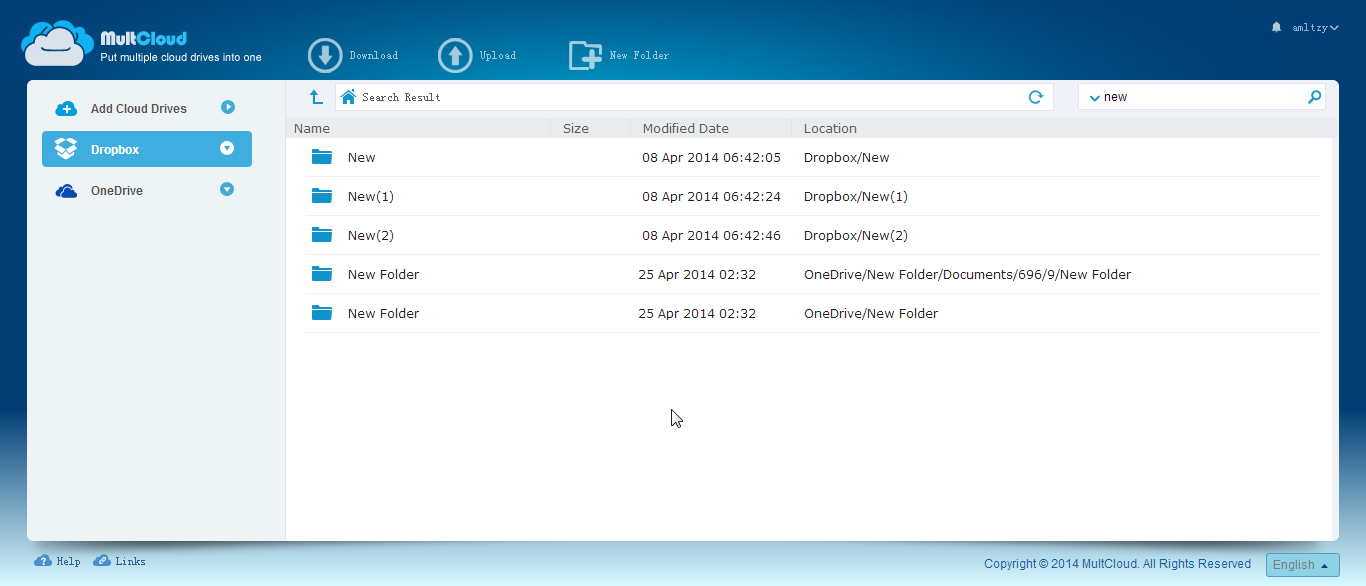Click the magnifier search icon
This screenshot has width=1366, height=586.
[1314, 97]
